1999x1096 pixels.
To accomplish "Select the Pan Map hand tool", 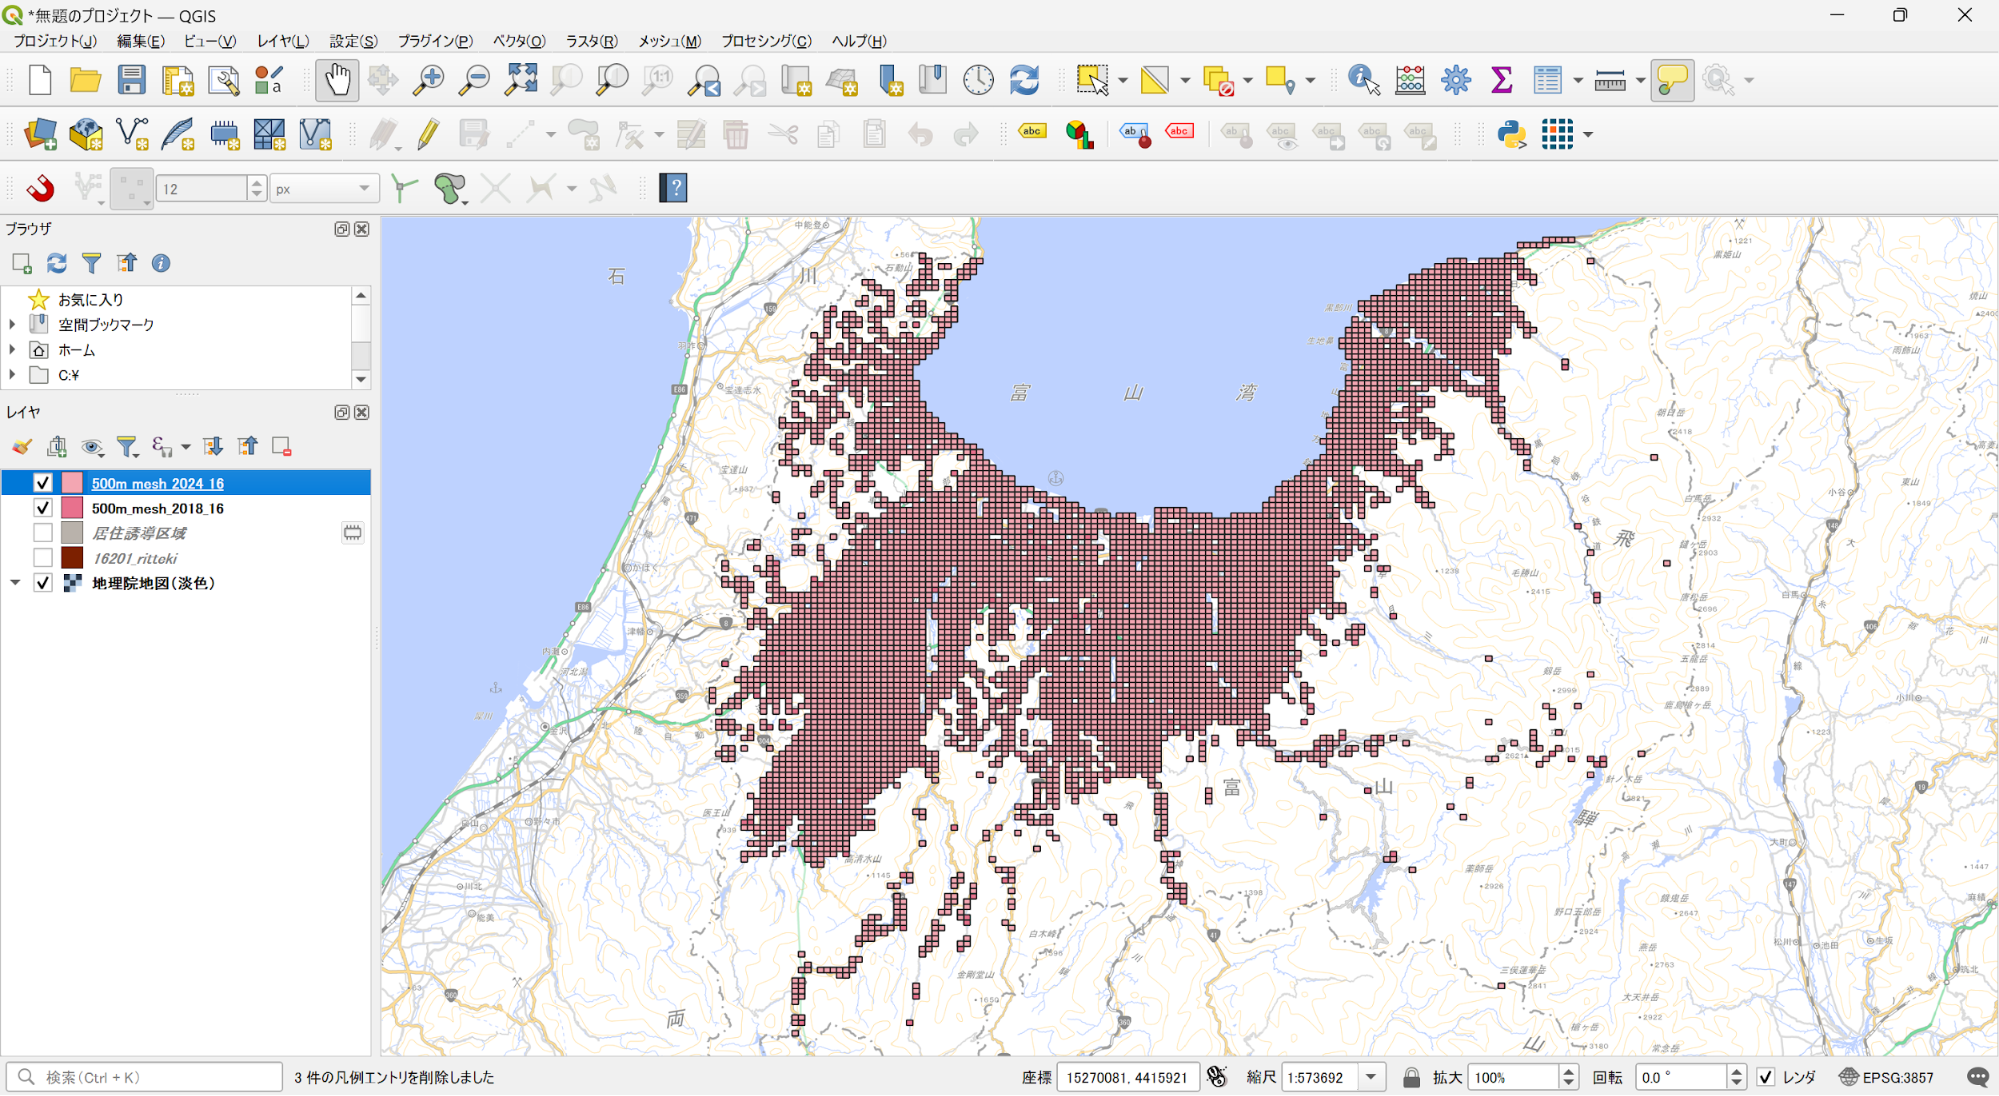I will pyautogui.click(x=337, y=80).
